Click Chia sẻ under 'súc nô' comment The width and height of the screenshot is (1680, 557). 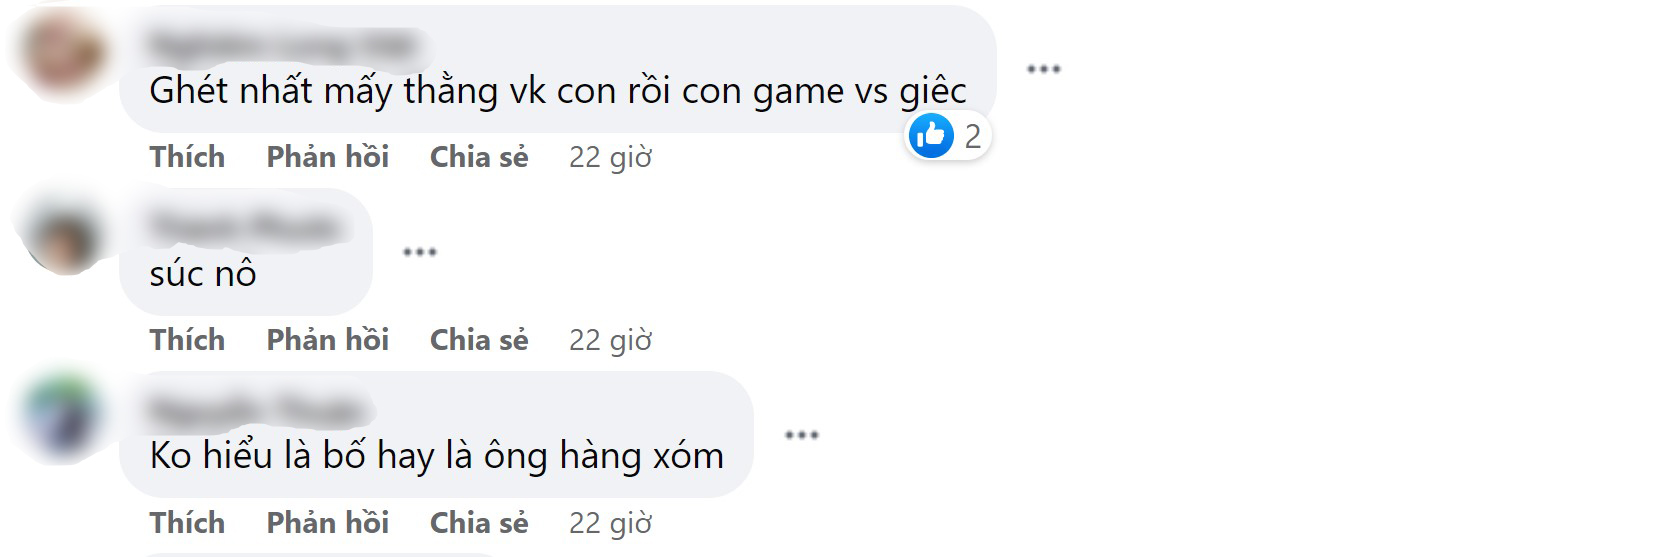point(479,340)
